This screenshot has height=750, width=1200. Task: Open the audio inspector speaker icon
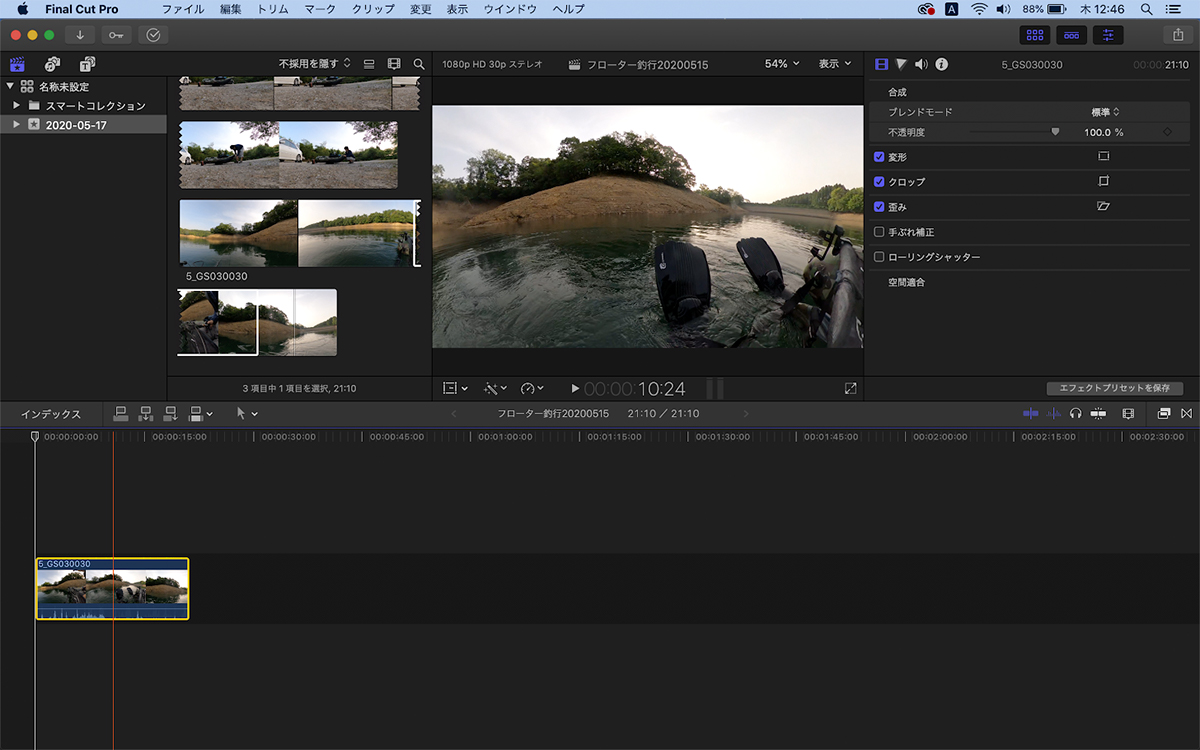921,64
